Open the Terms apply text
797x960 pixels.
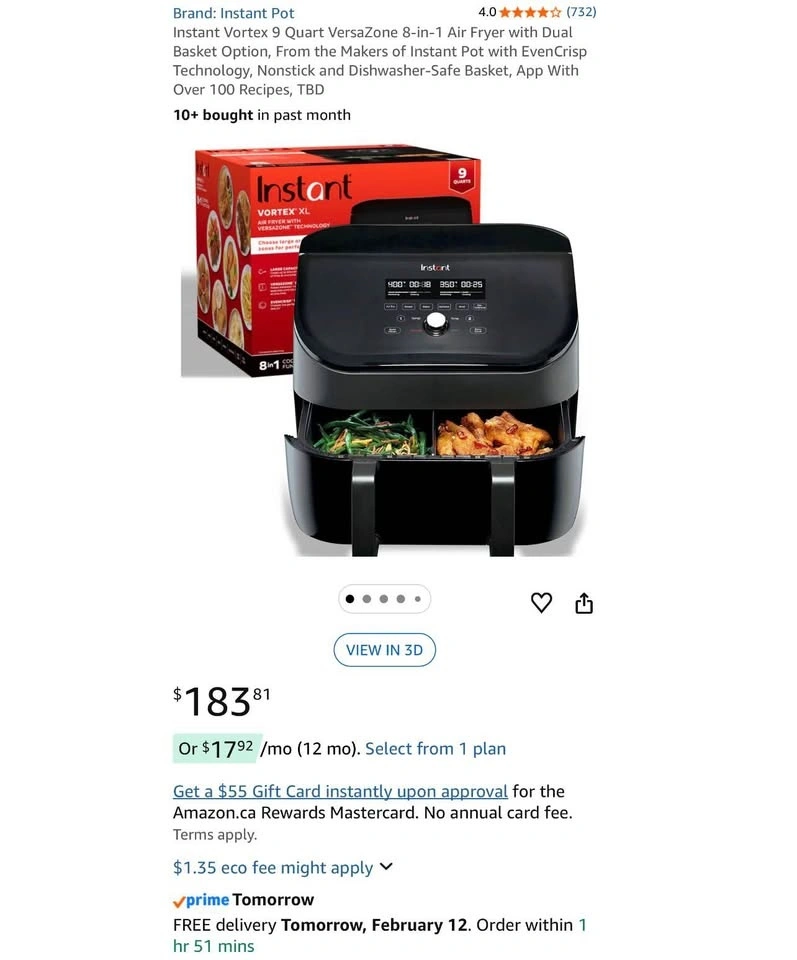215,834
